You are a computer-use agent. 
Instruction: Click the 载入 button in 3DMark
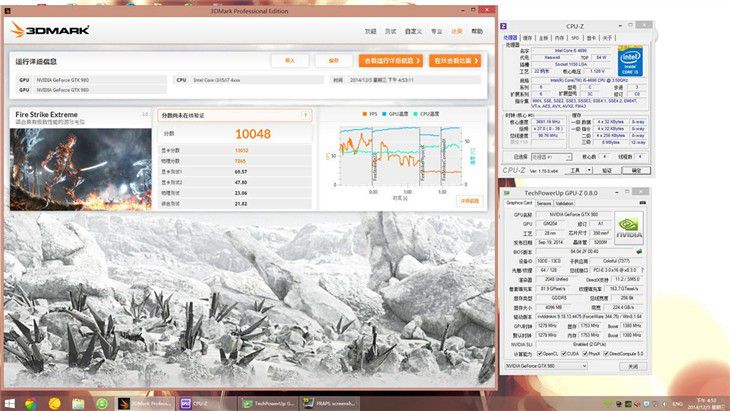[290, 61]
